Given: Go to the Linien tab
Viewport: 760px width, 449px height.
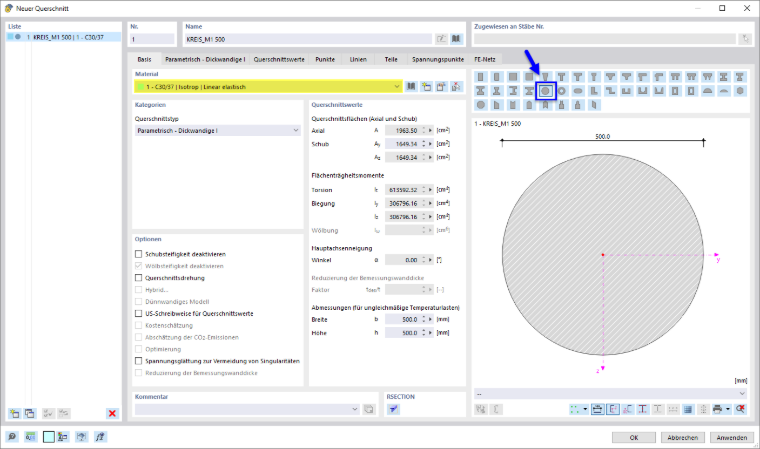Looking at the screenshot, I should [x=358, y=59].
